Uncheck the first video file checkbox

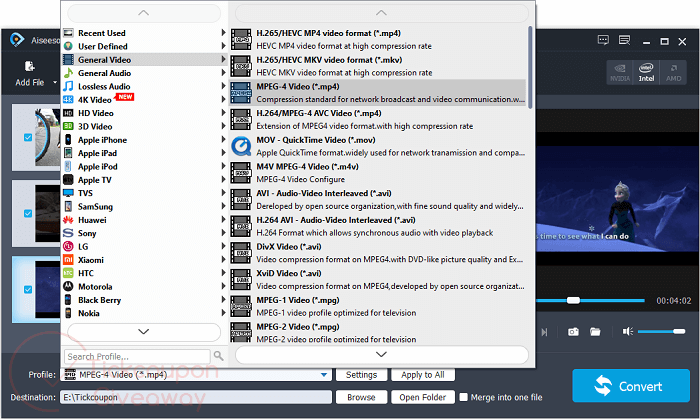[28, 137]
